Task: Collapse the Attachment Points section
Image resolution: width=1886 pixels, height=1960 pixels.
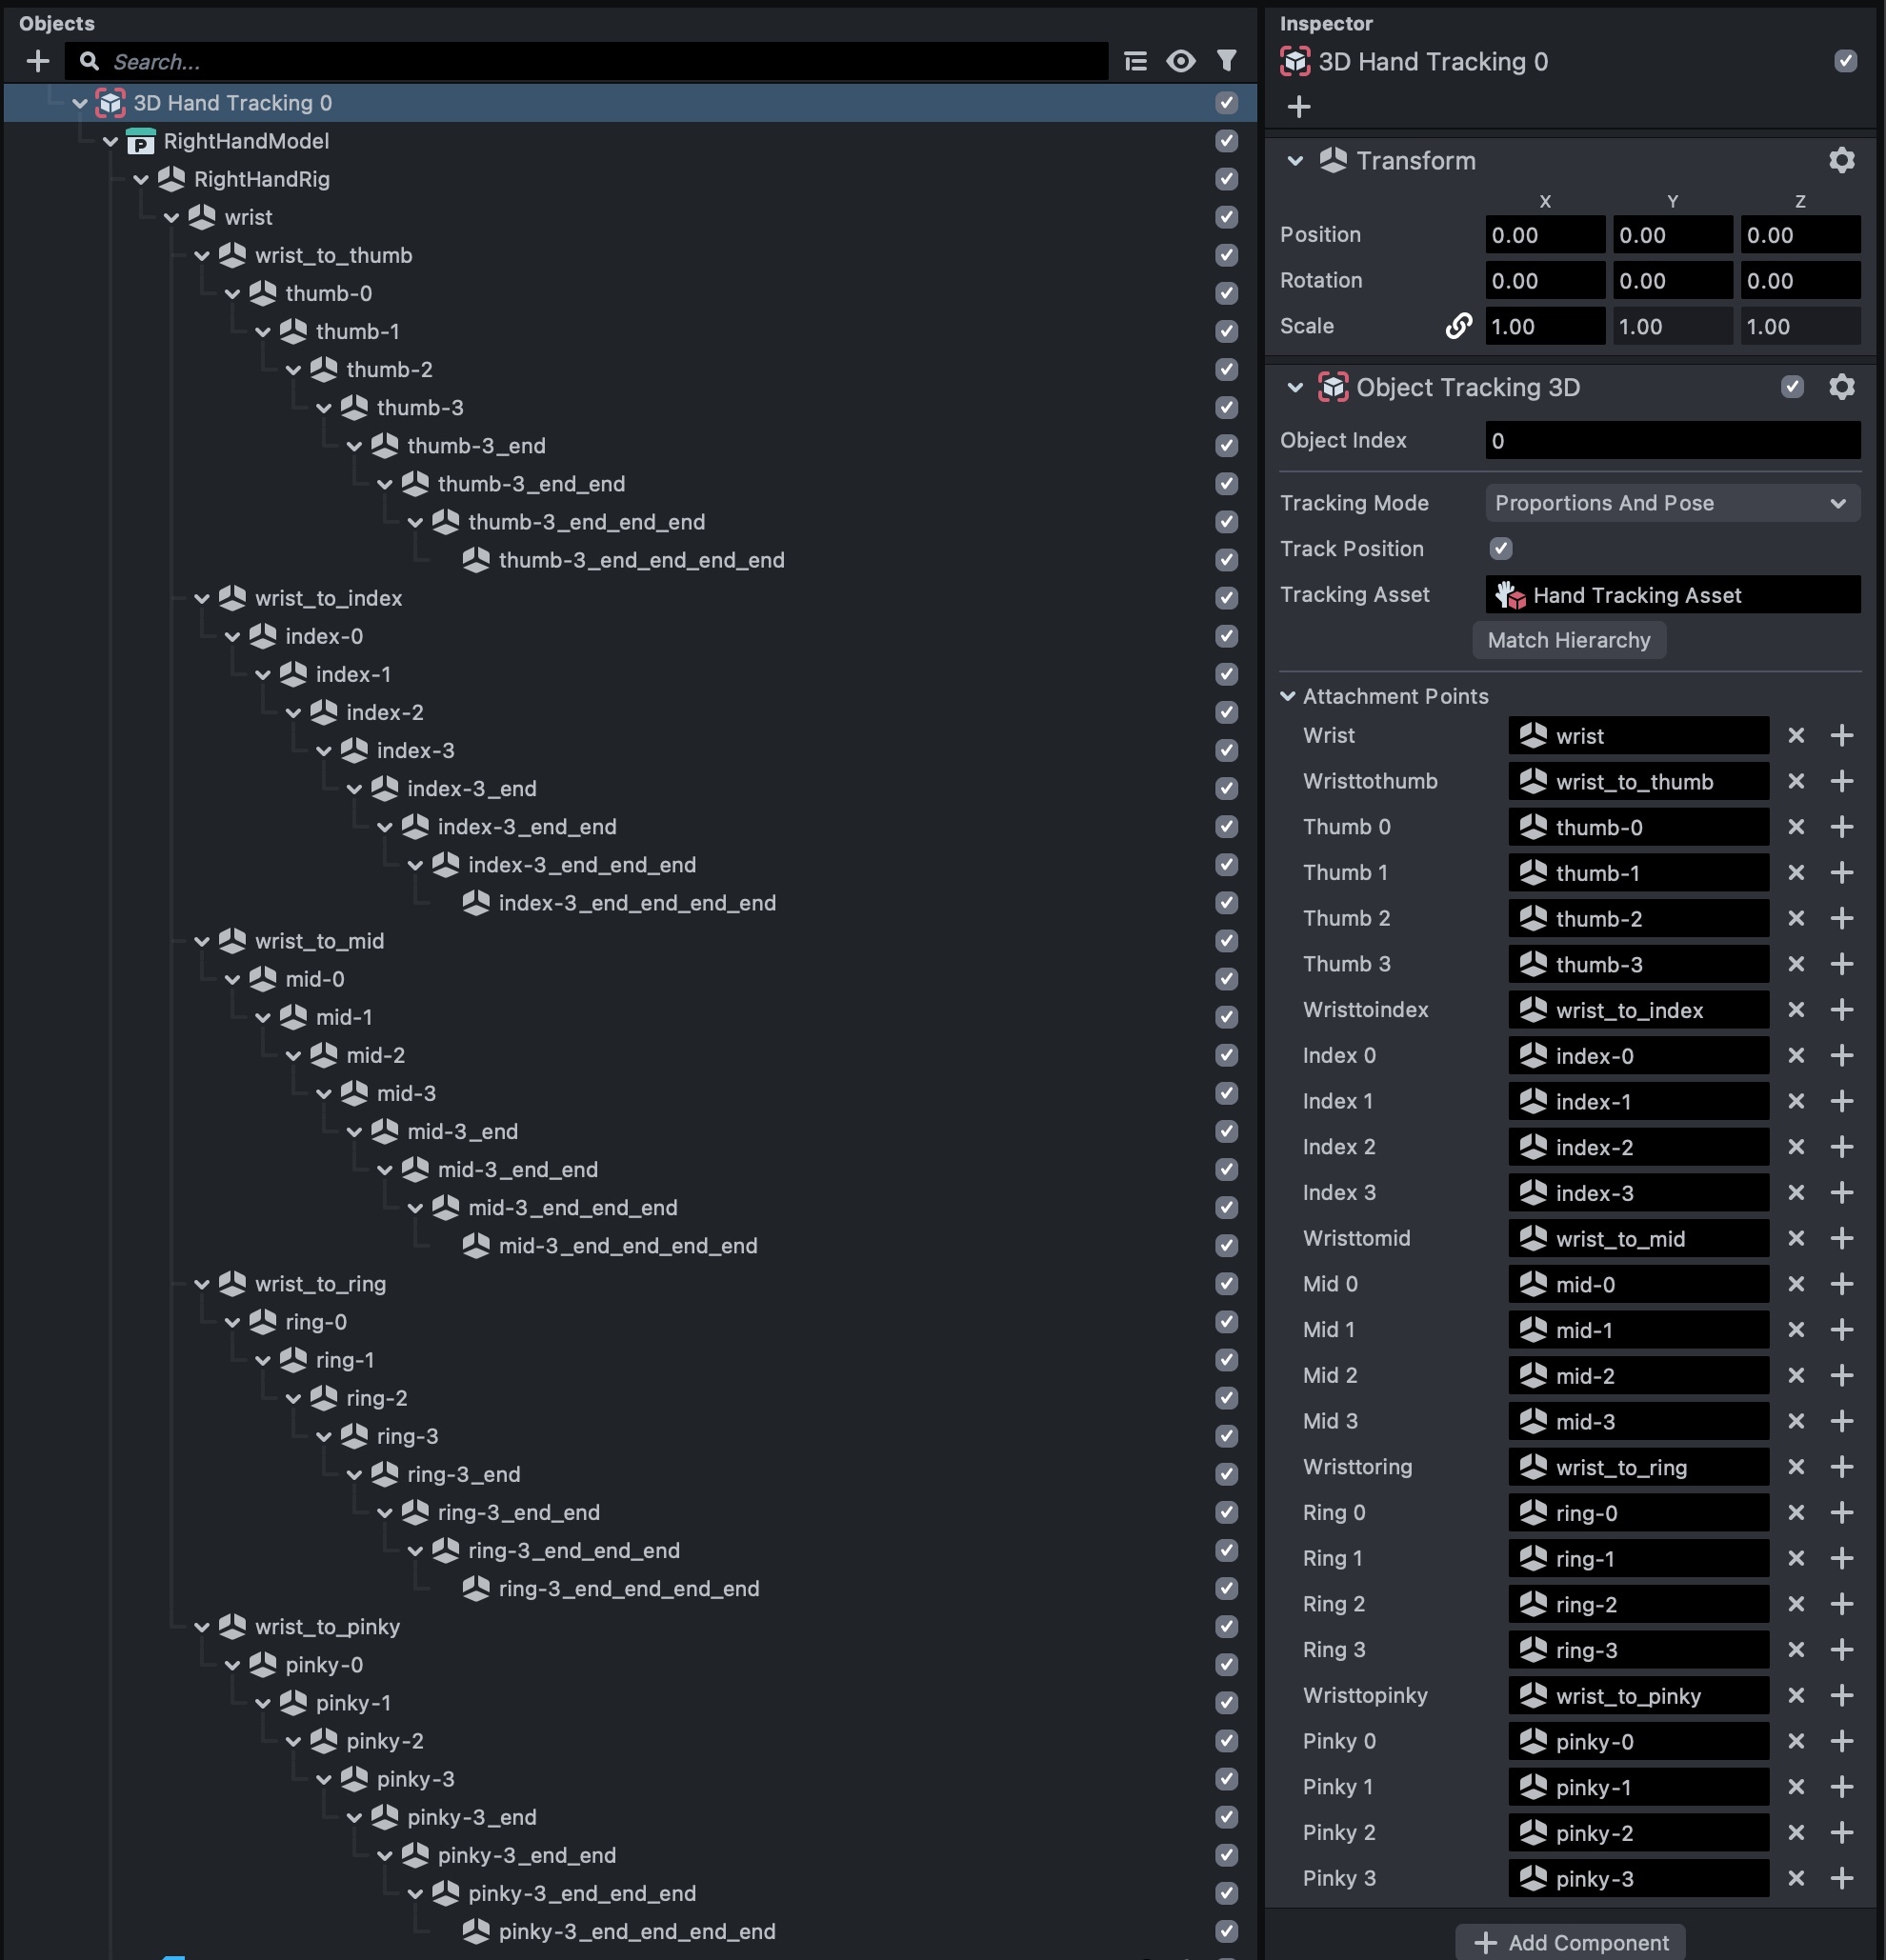Action: click(x=1288, y=696)
